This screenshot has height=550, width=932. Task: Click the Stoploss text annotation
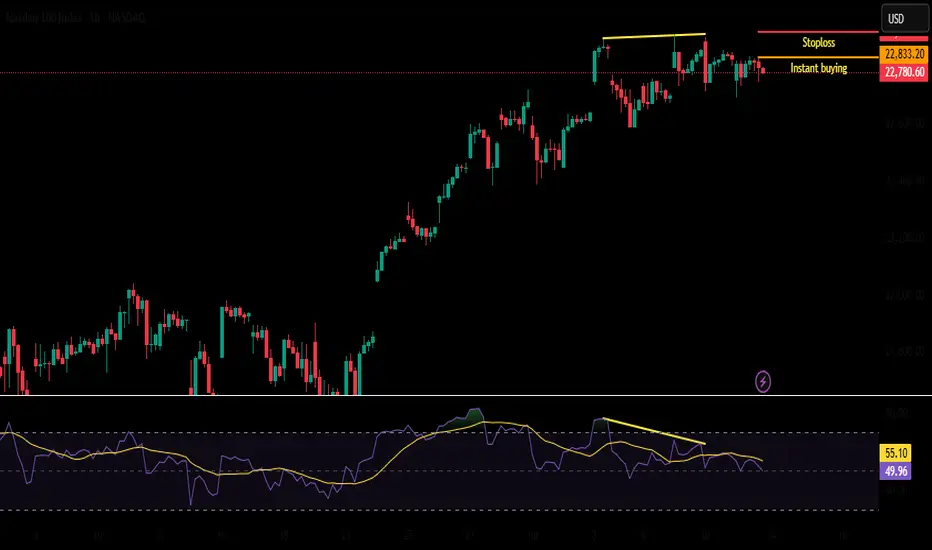(818, 42)
